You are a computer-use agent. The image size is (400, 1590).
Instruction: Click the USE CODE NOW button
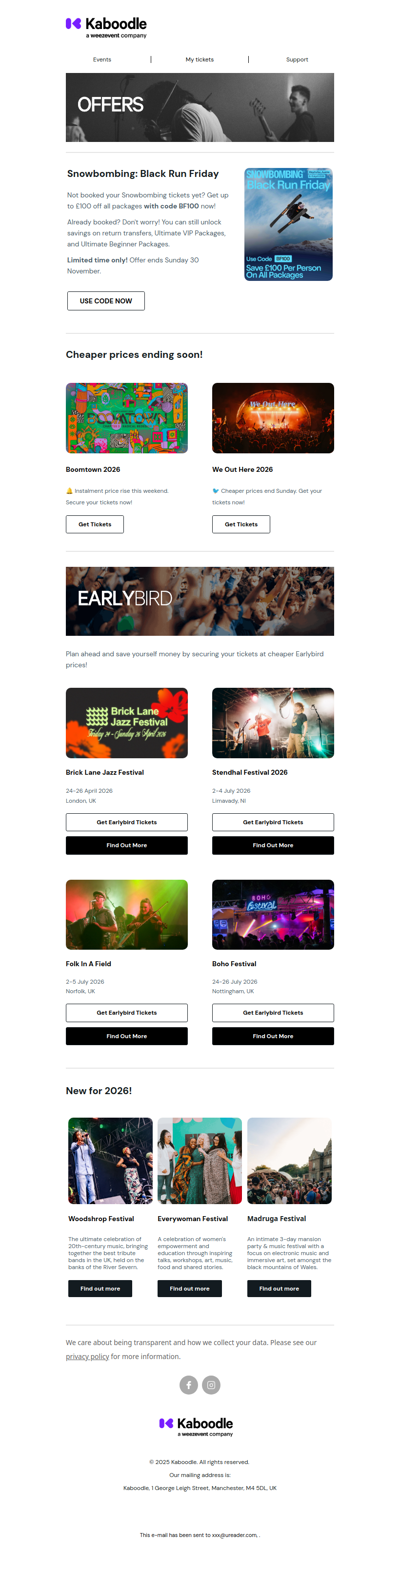click(106, 300)
